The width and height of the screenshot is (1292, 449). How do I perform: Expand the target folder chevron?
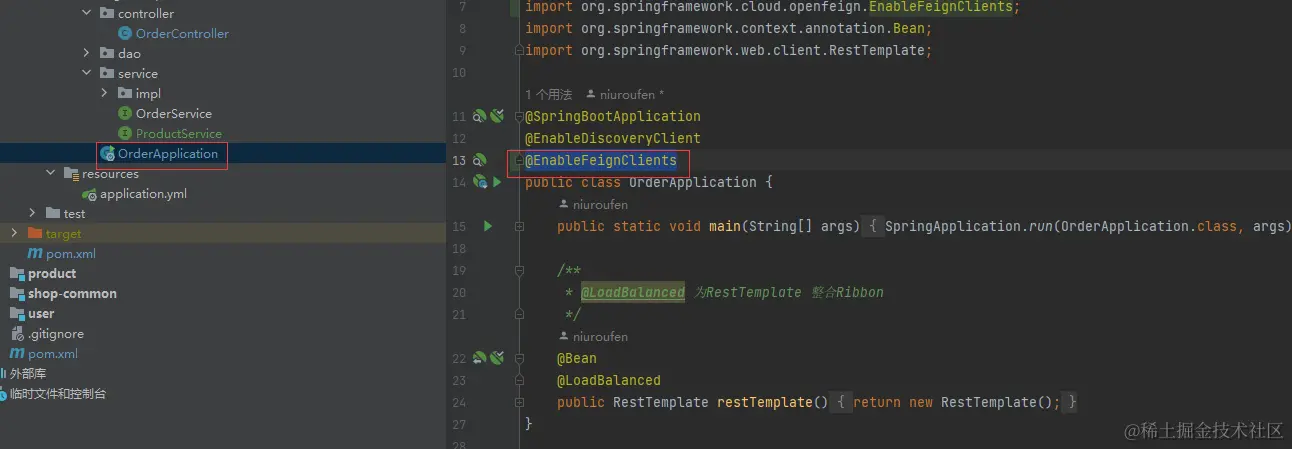tap(14, 233)
